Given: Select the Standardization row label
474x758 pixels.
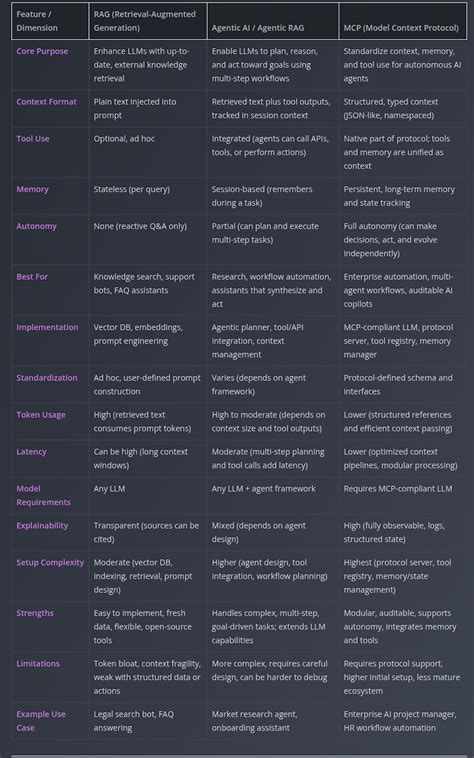Looking at the screenshot, I should [47, 378].
